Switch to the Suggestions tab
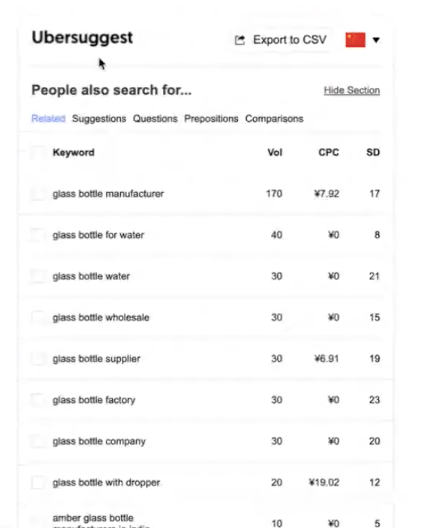Screen dimensions: 423x528 point(99,119)
